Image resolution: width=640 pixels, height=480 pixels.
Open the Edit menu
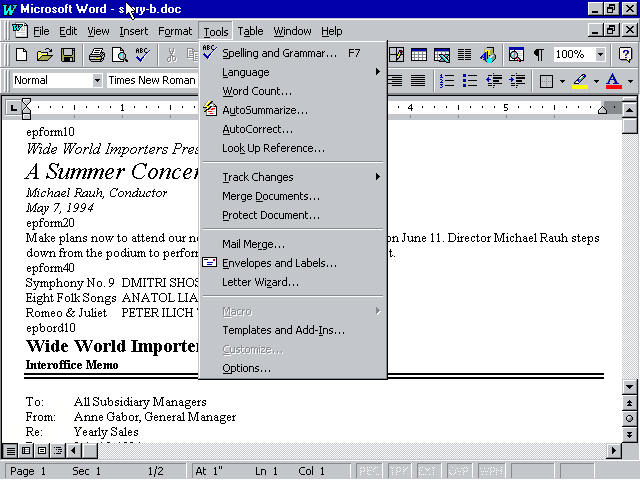click(x=68, y=31)
